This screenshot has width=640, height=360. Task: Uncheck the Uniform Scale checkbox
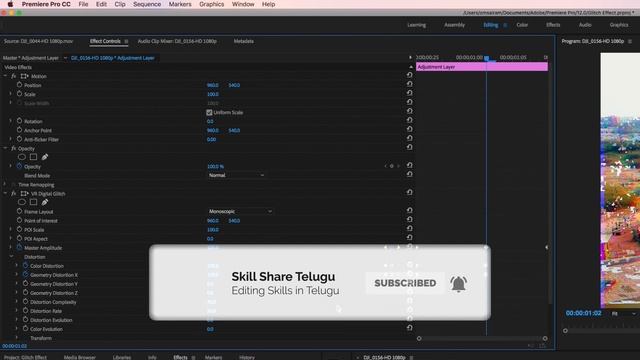[209, 112]
